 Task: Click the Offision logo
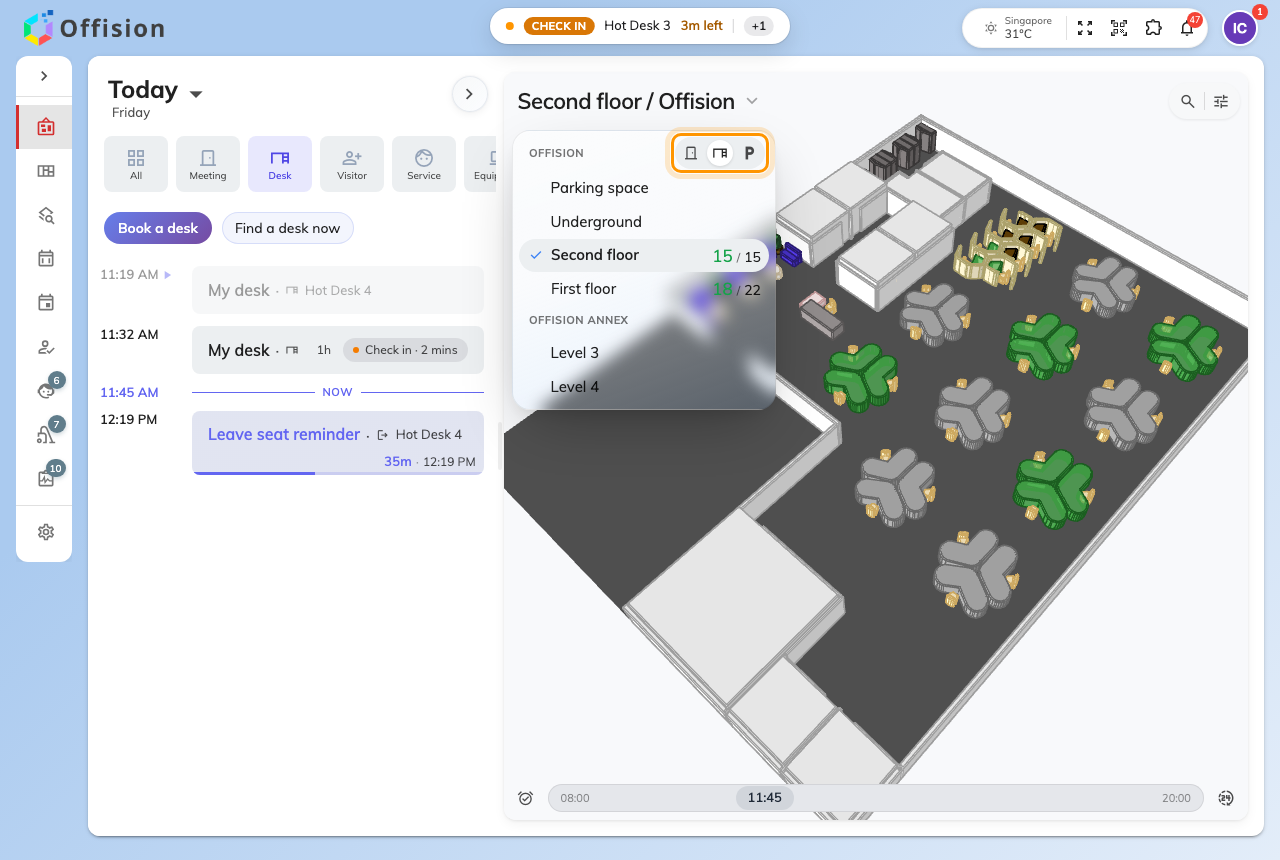click(x=94, y=27)
